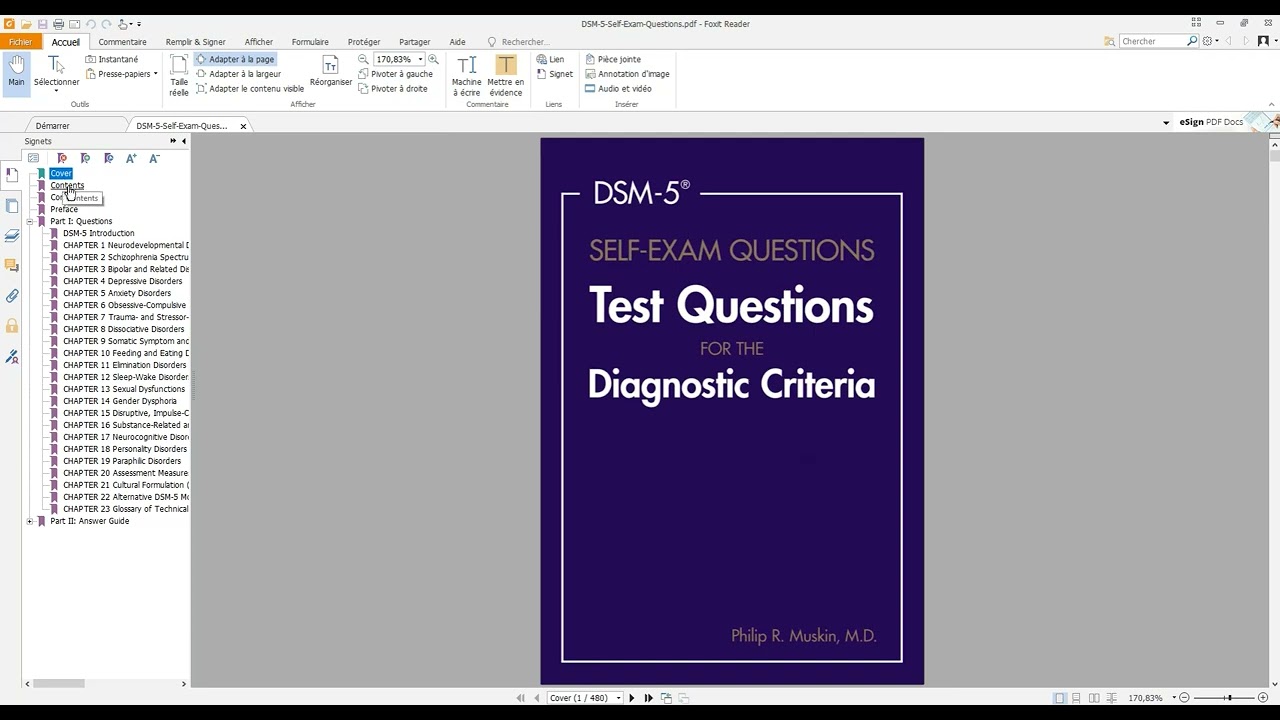Viewport: 1280px width, 720px height.
Task: Open the Afficher ribbon tab
Action: pyautogui.click(x=258, y=42)
